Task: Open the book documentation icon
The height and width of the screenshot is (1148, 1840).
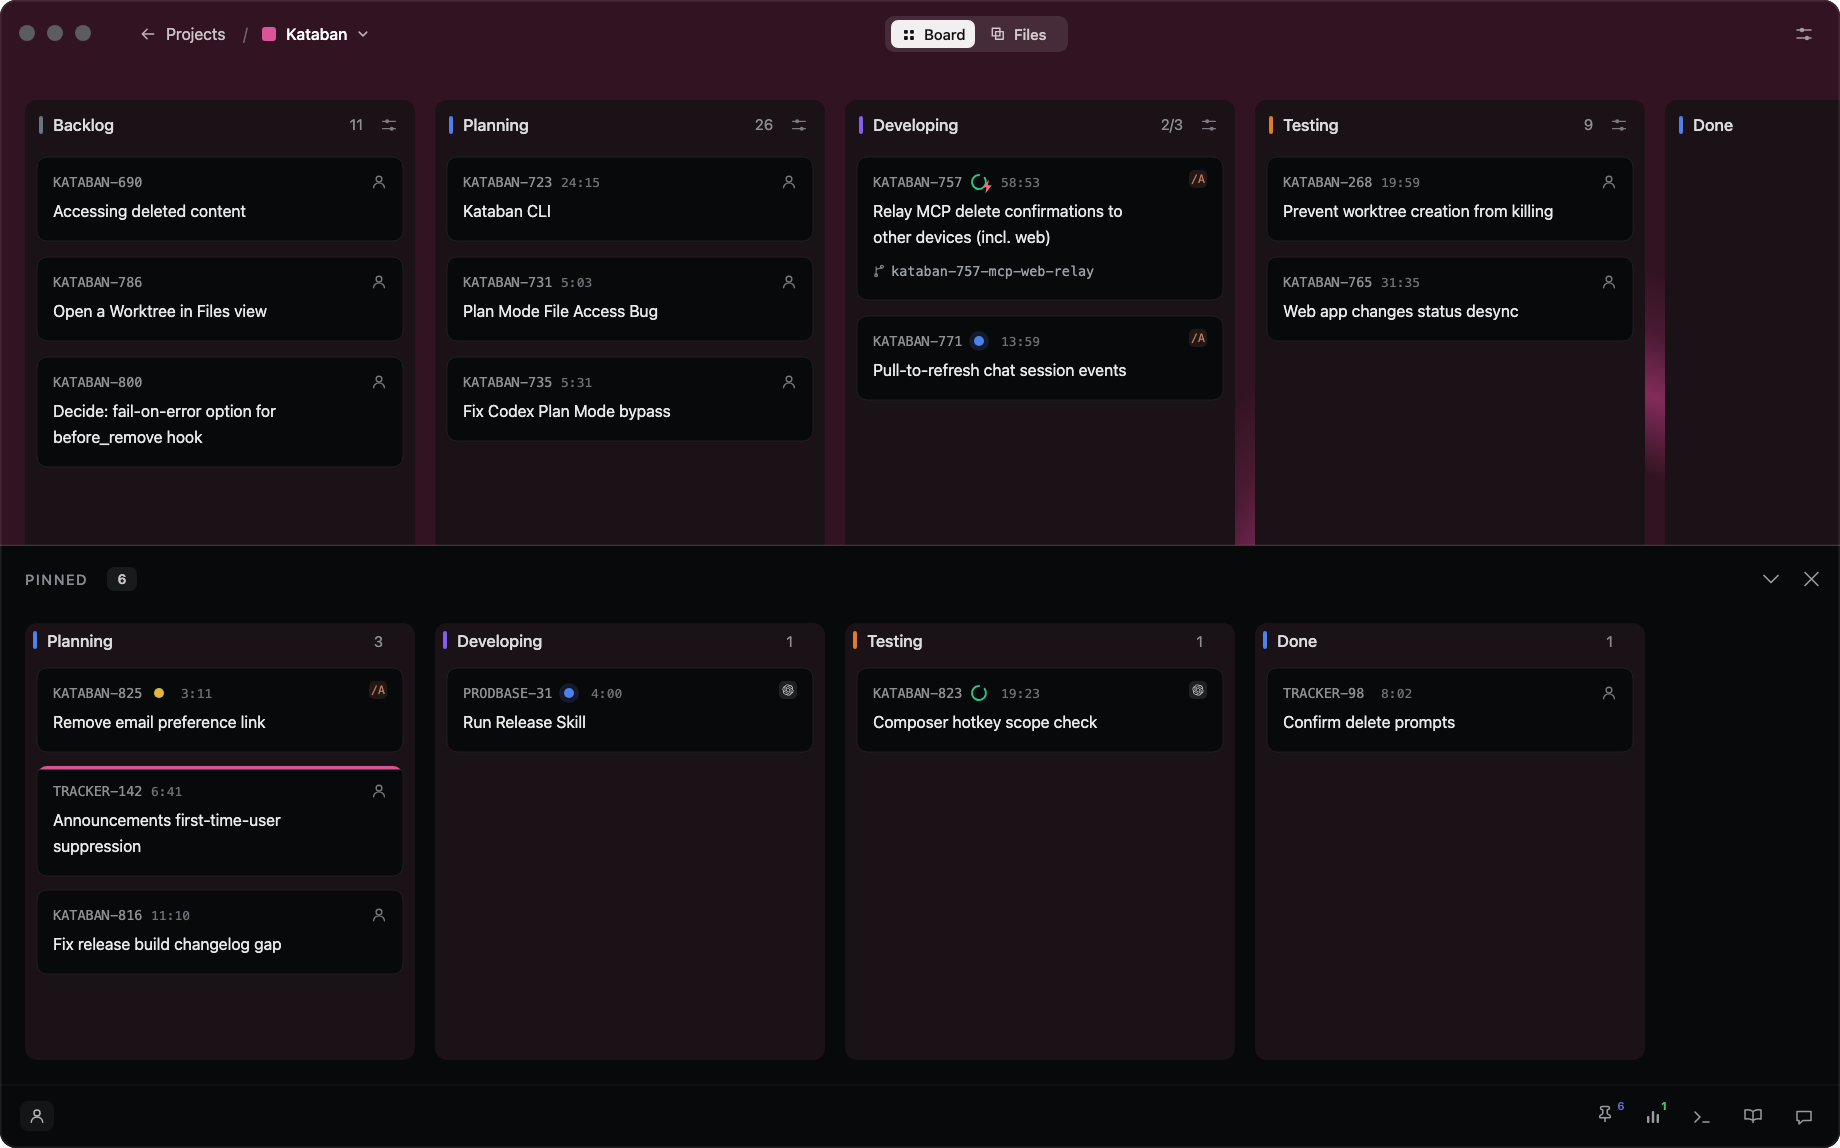Action: (1753, 1116)
